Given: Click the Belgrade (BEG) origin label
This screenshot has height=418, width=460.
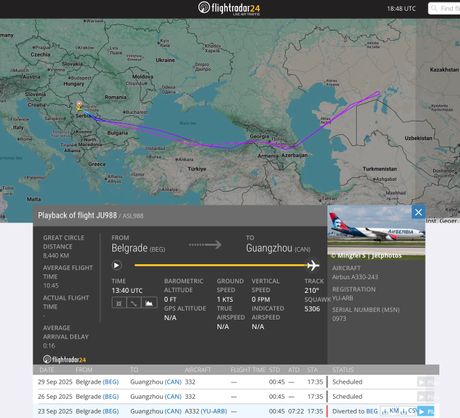Looking at the screenshot, I should [138, 248].
